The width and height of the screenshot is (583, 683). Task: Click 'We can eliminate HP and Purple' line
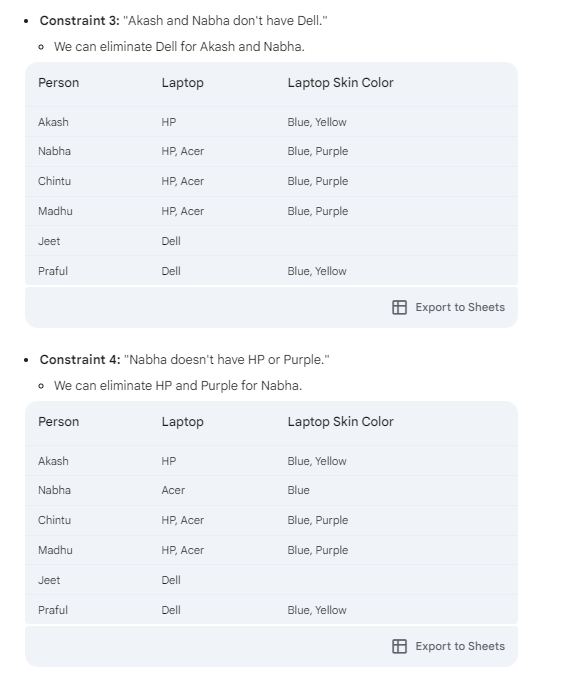[x=178, y=386]
